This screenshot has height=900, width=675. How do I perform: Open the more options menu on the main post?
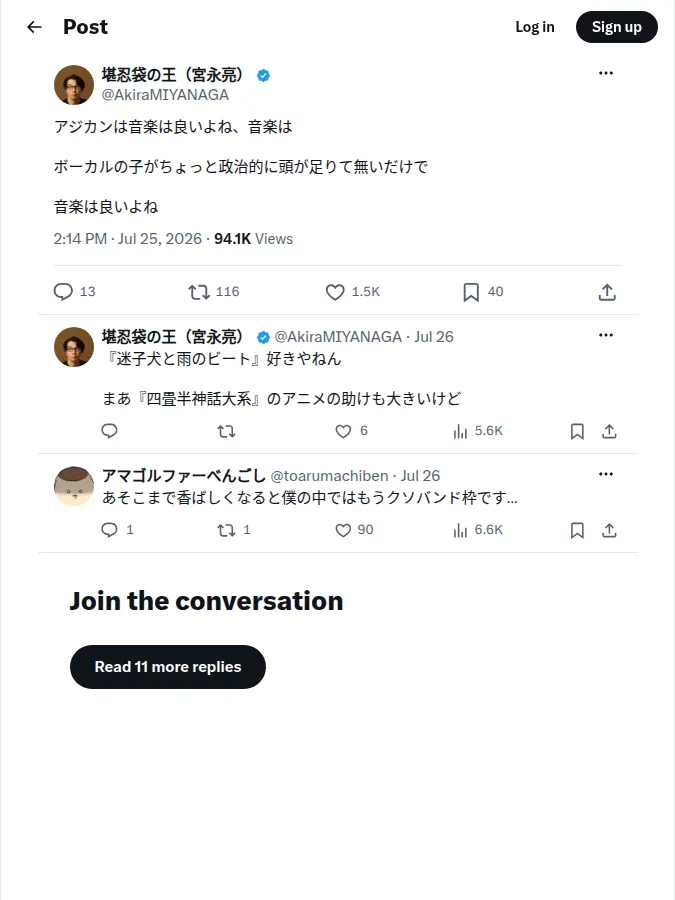606,73
